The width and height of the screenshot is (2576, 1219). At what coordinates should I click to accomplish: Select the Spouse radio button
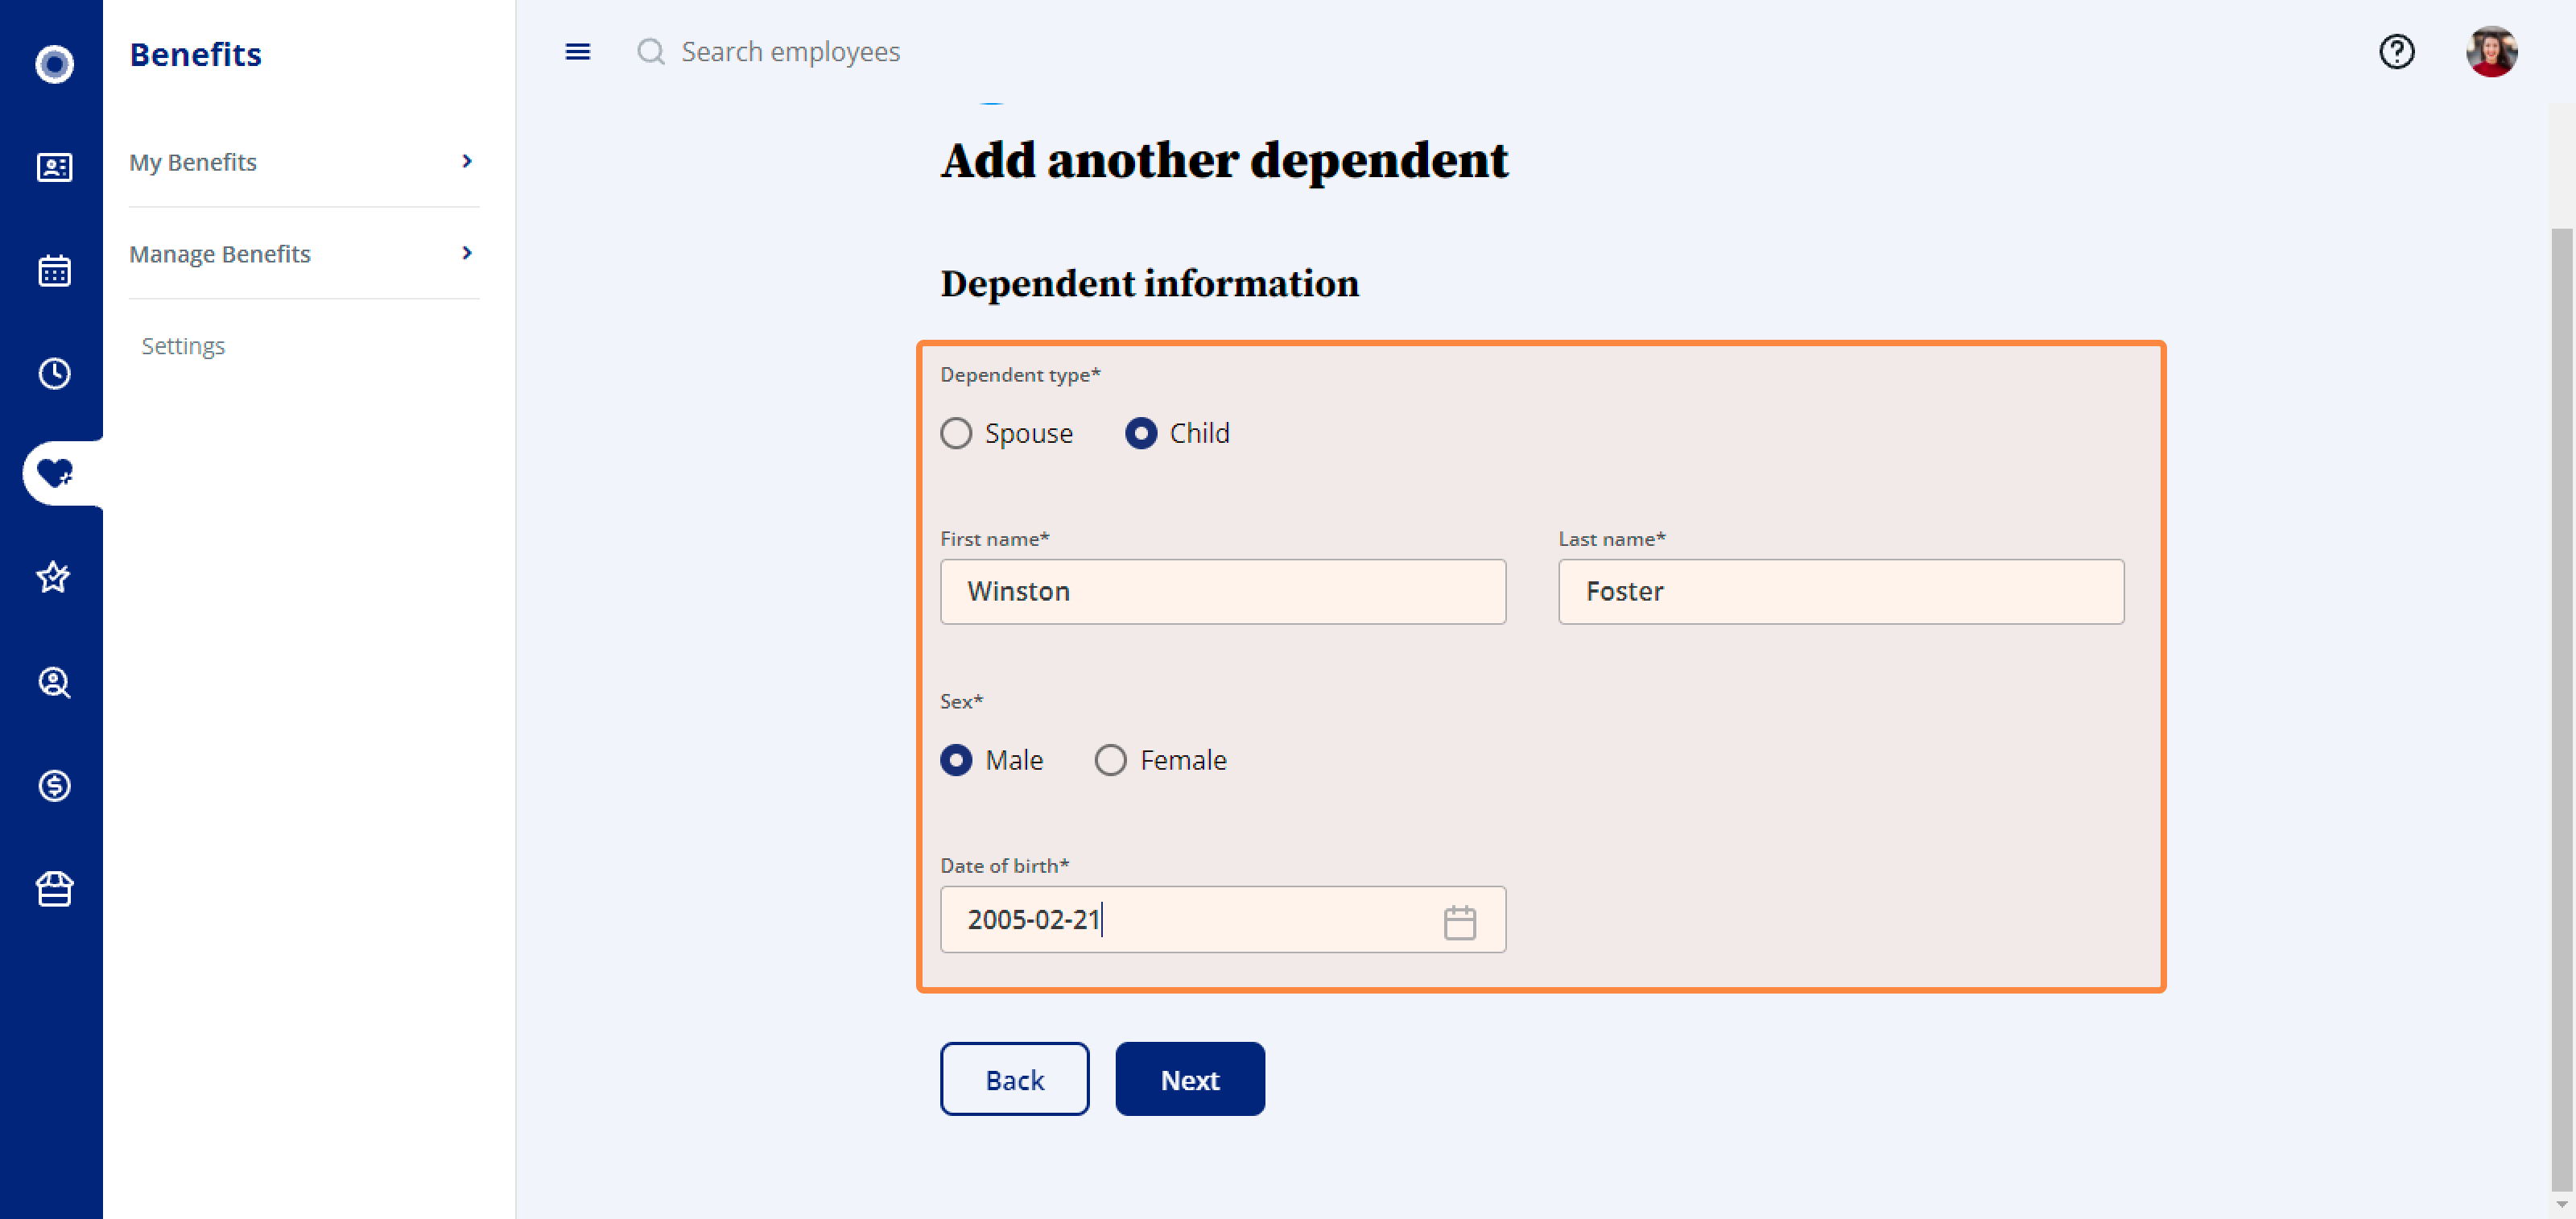point(956,433)
